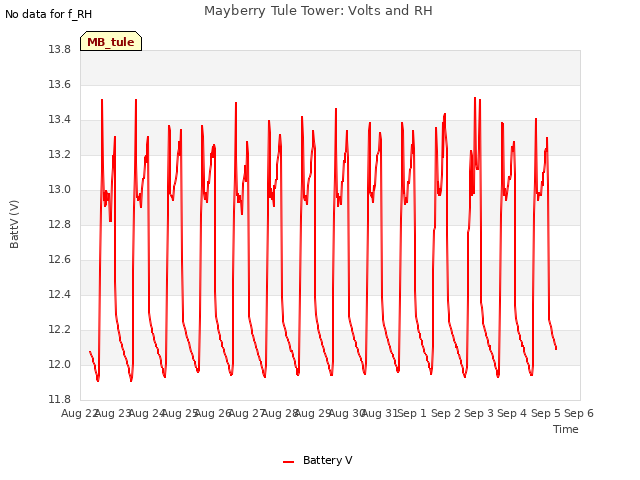Click the Sep 2 x-axis date label
This screenshot has height=480, width=640.
[x=446, y=413]
